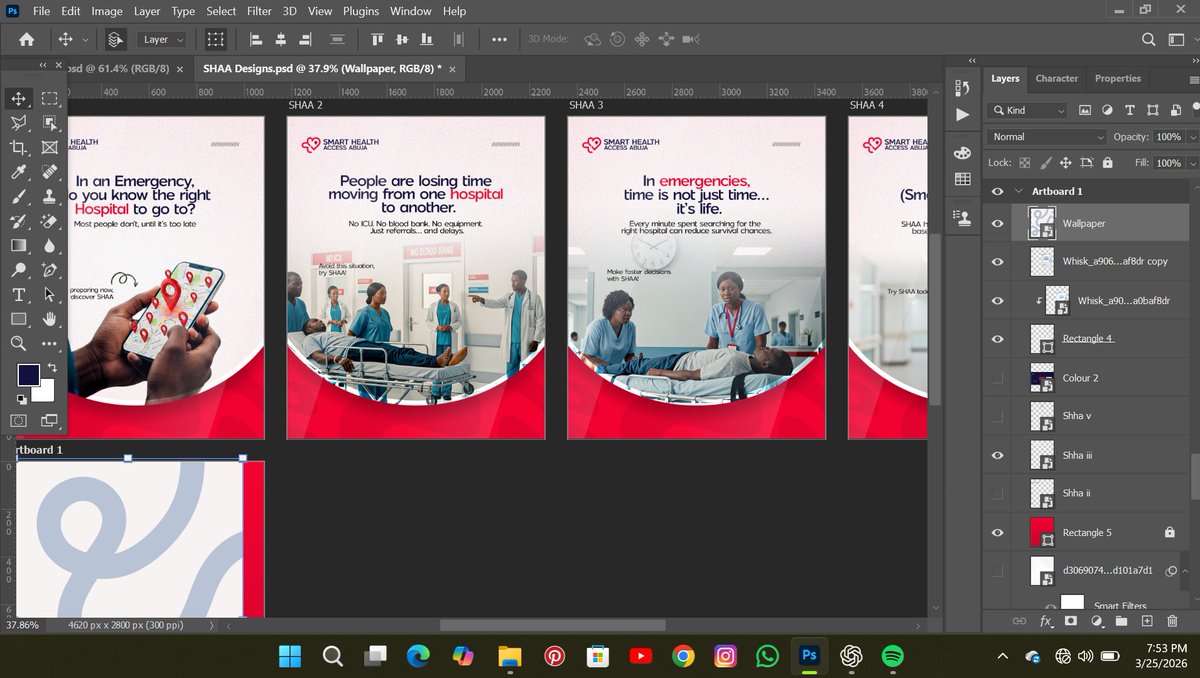Open the status bar info arrow

(x=211, y=625)
